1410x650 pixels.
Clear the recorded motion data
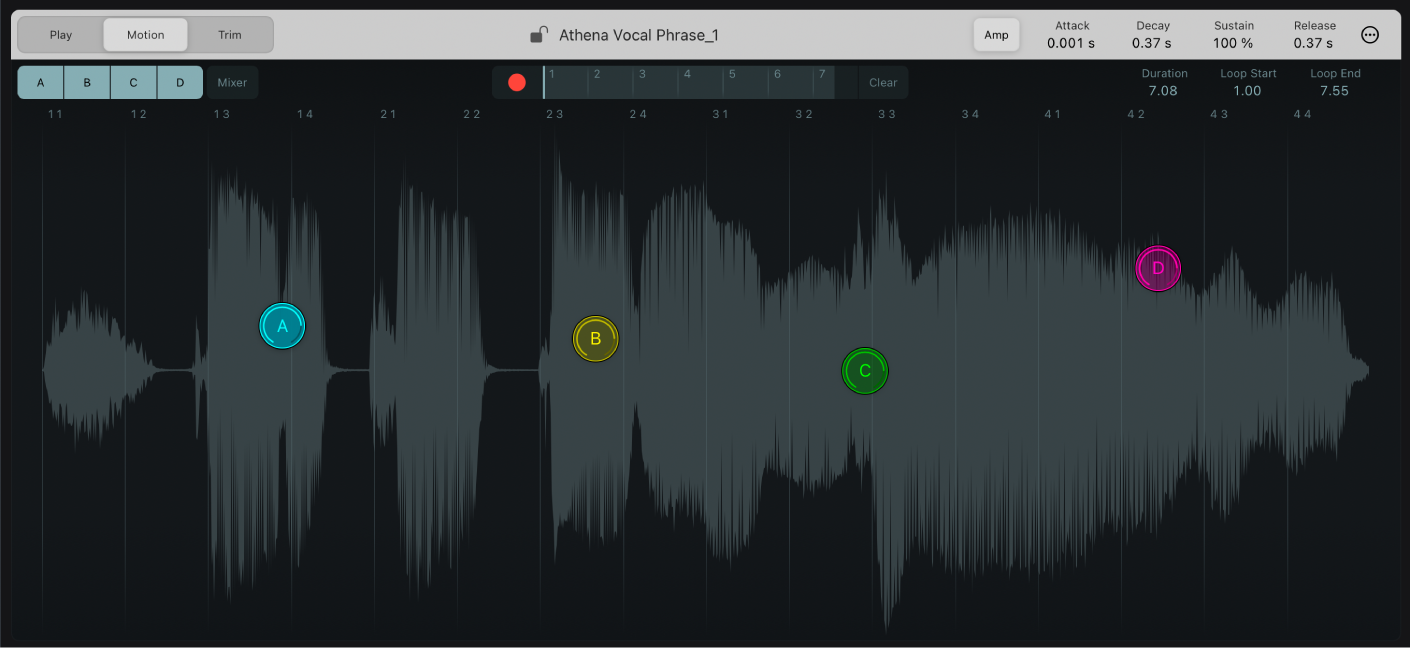pyautogui.click(x=883, y=82)
